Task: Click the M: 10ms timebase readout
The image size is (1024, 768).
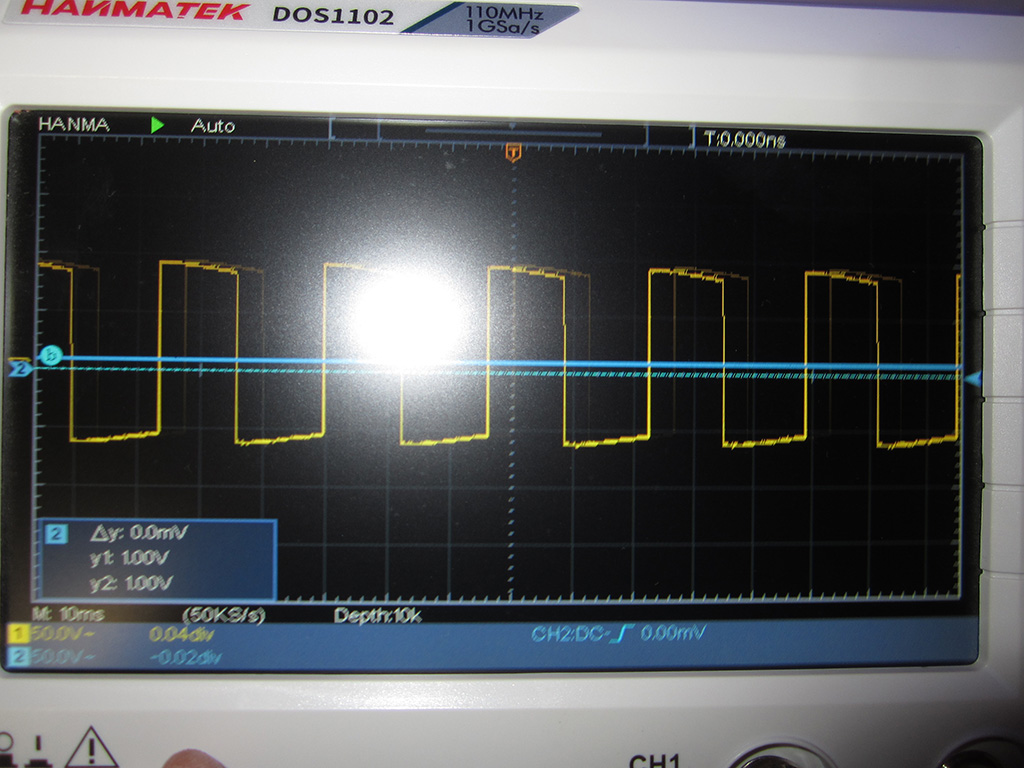Action: (68, 614)
